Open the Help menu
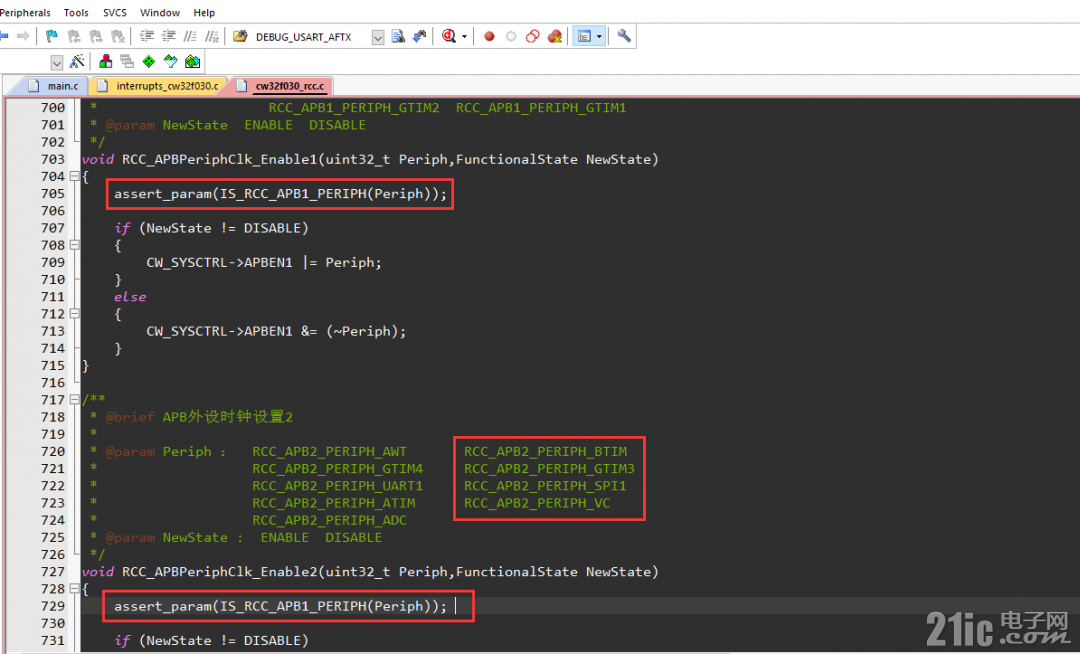This screenshot has height=654, width=1080. pos(204,12)
